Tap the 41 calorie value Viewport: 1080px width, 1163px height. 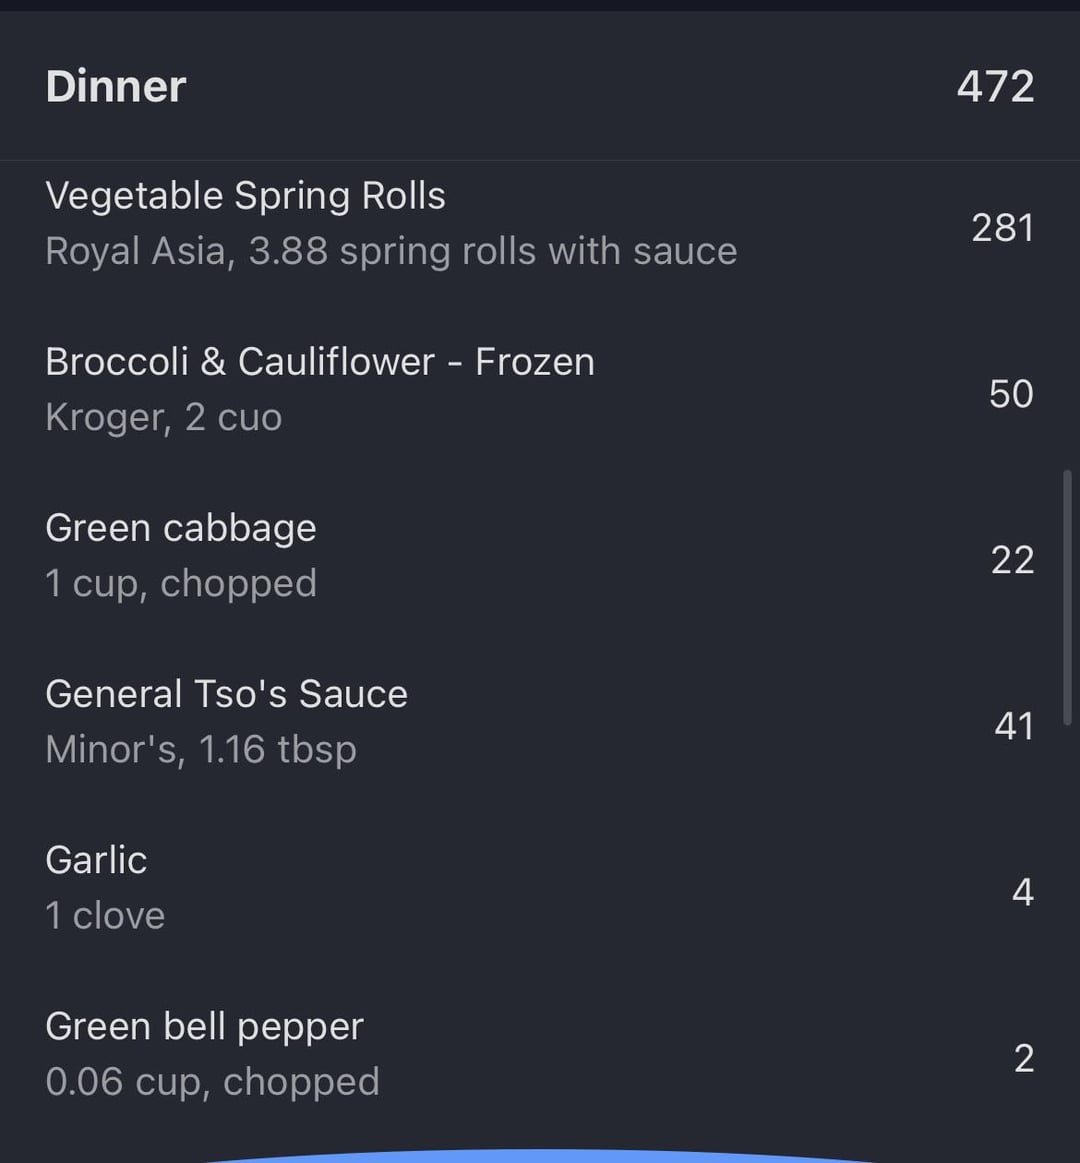point(1013,726)
